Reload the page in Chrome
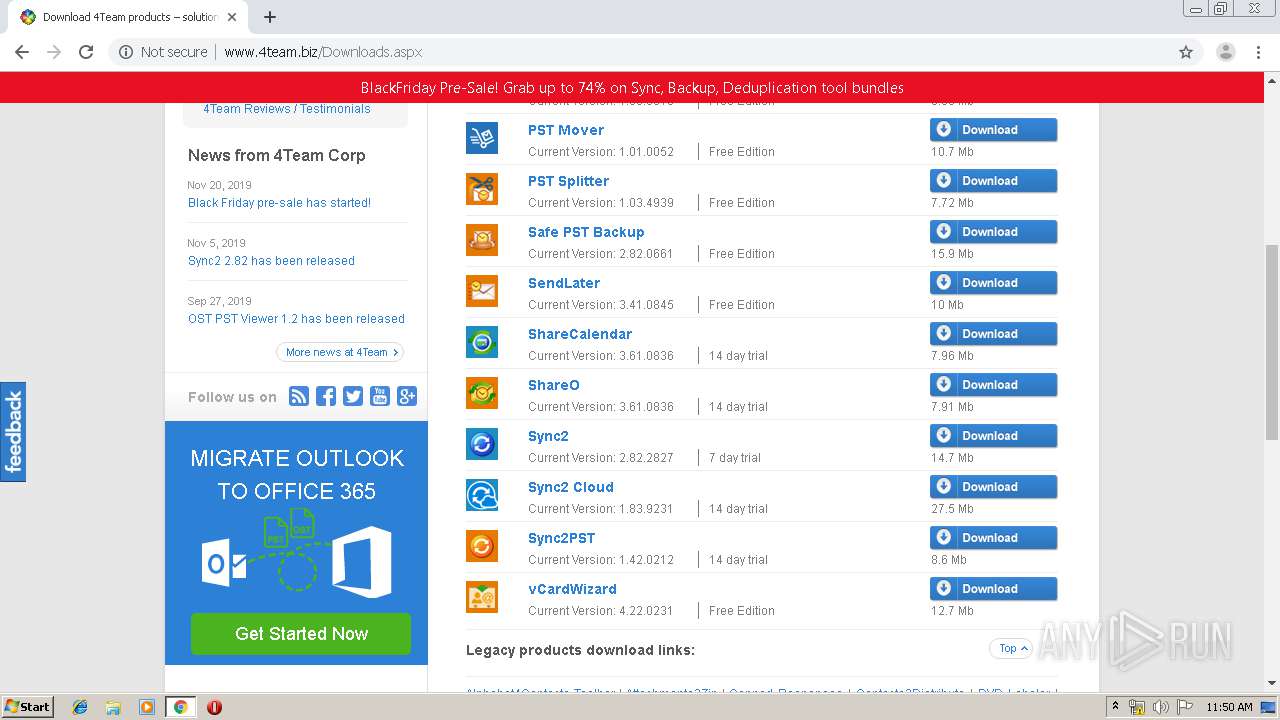 (86, 52)
